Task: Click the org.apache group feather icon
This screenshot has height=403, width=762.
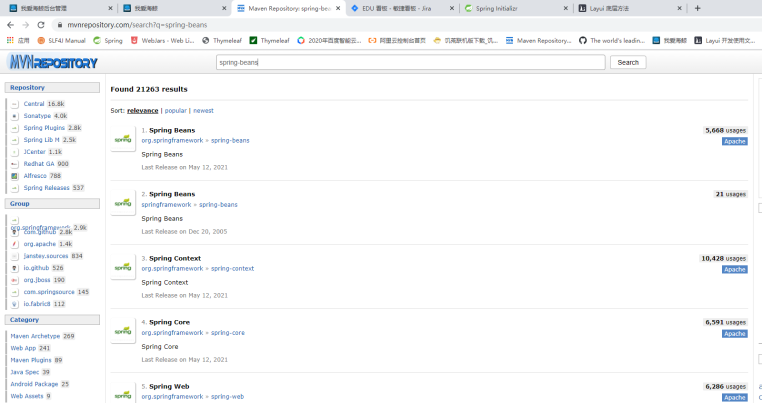Action: tap(15, 244)
